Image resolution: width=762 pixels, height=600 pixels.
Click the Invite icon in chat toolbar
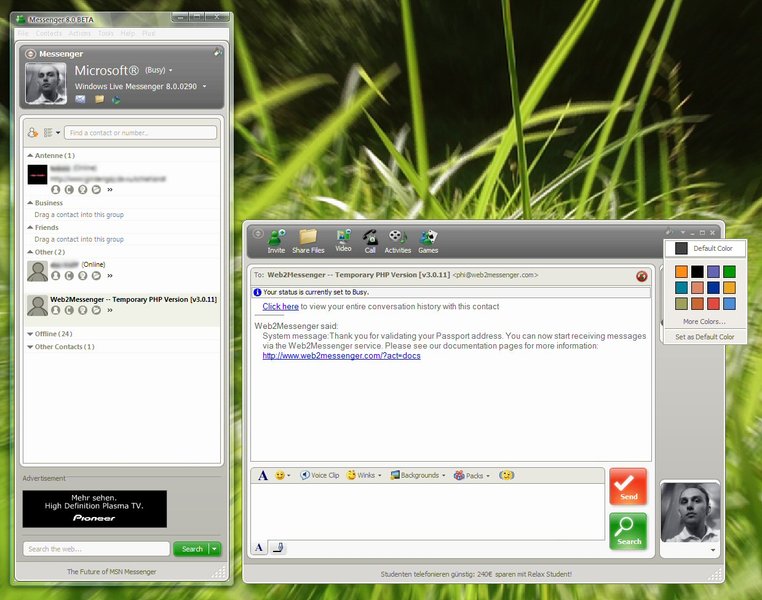coord(276,240)
